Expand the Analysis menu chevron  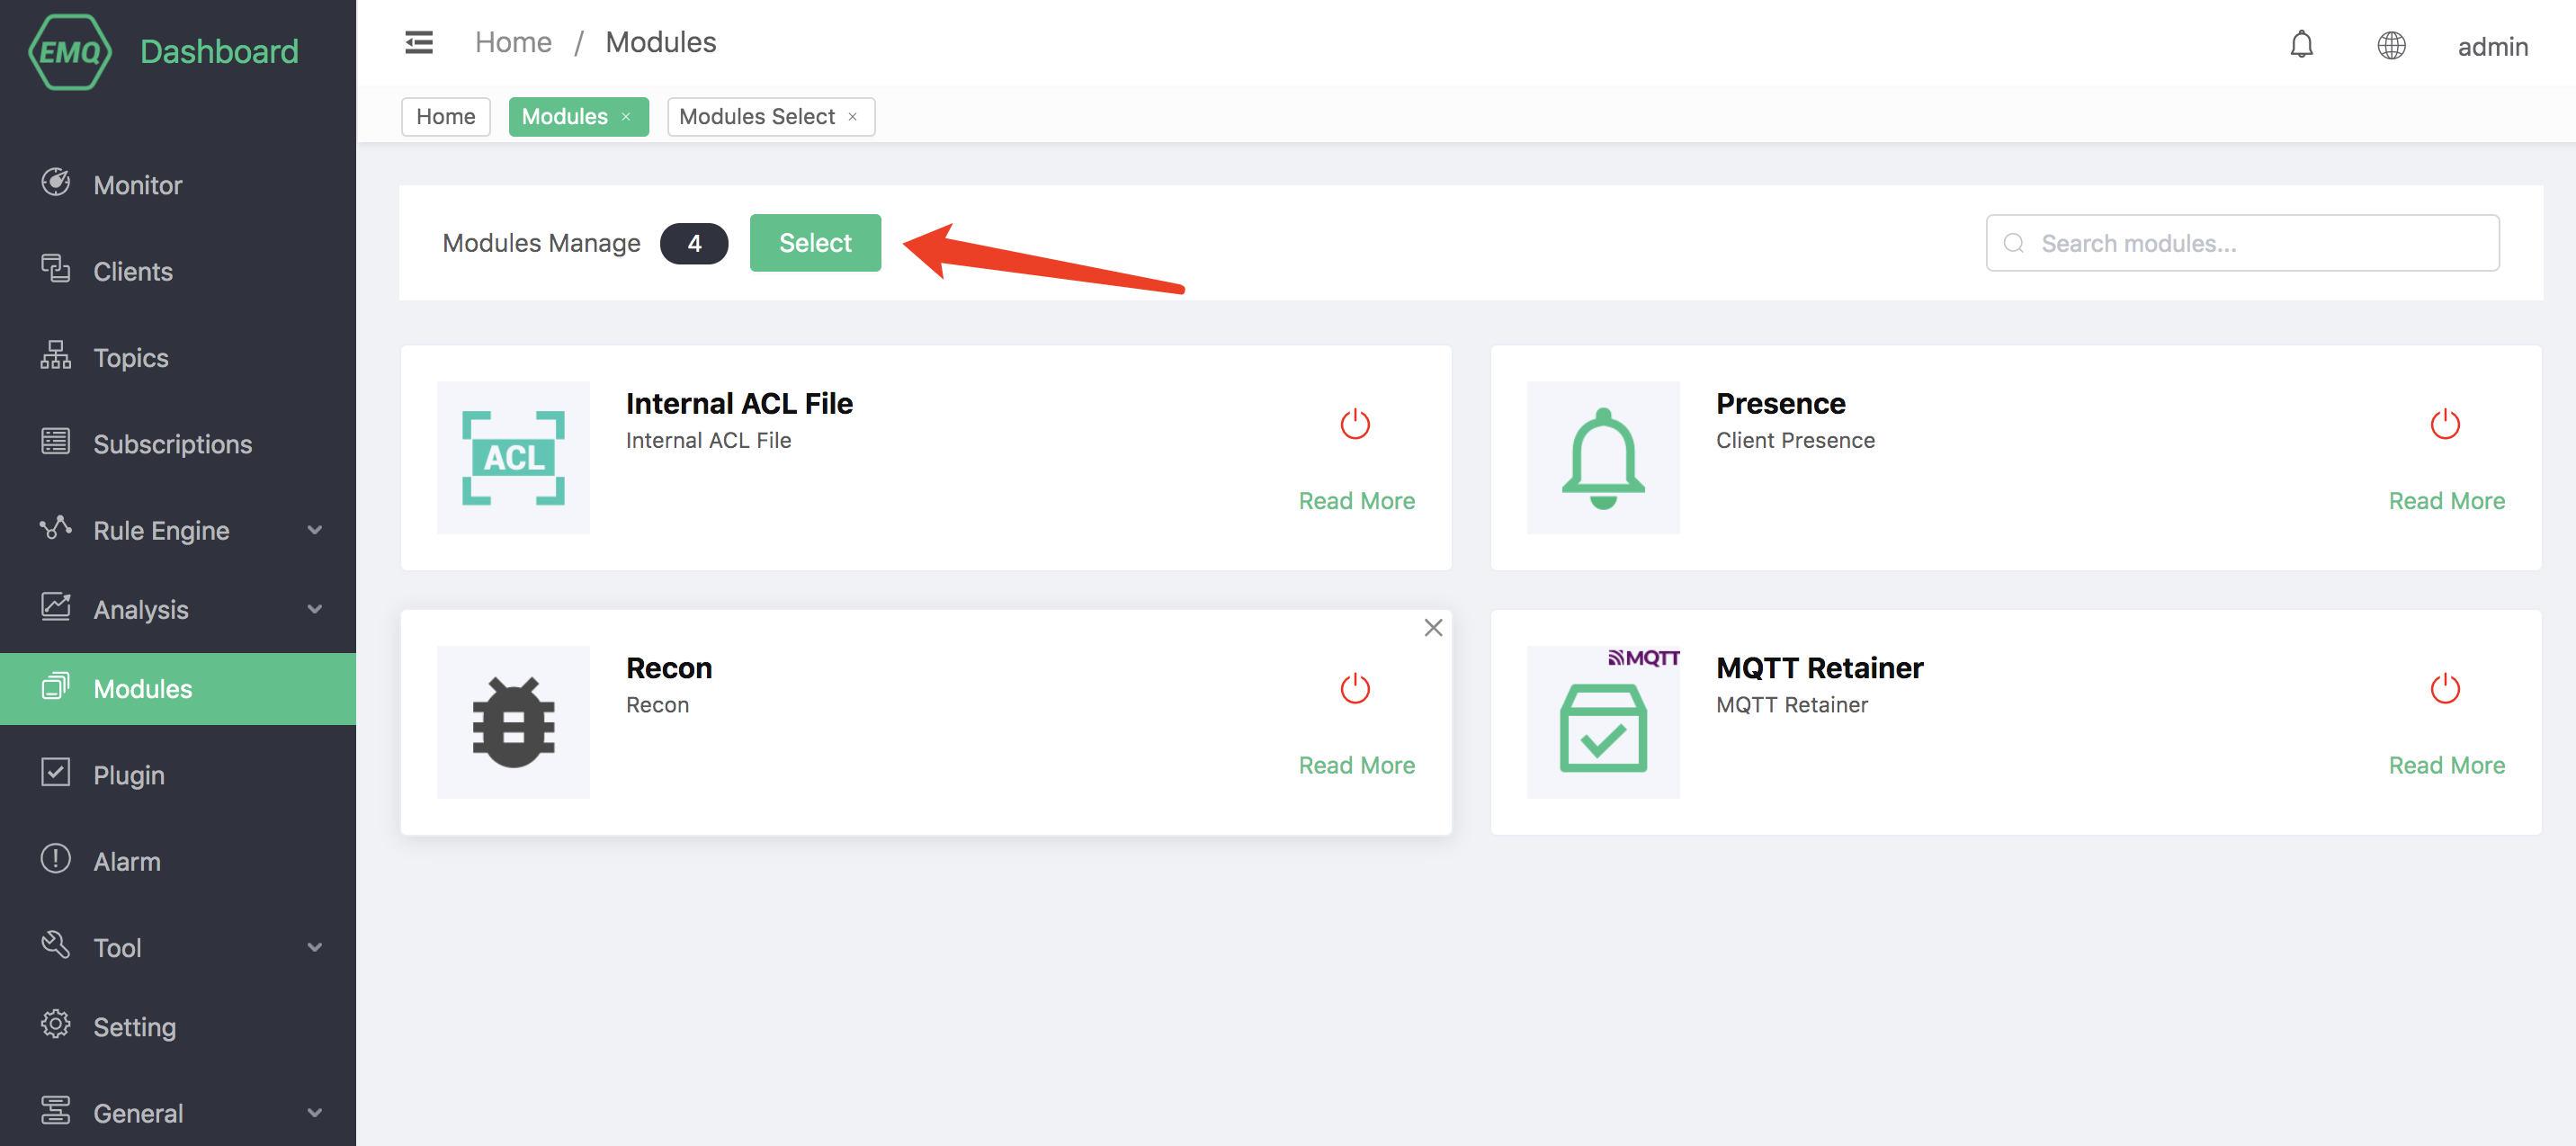point(315,609)
